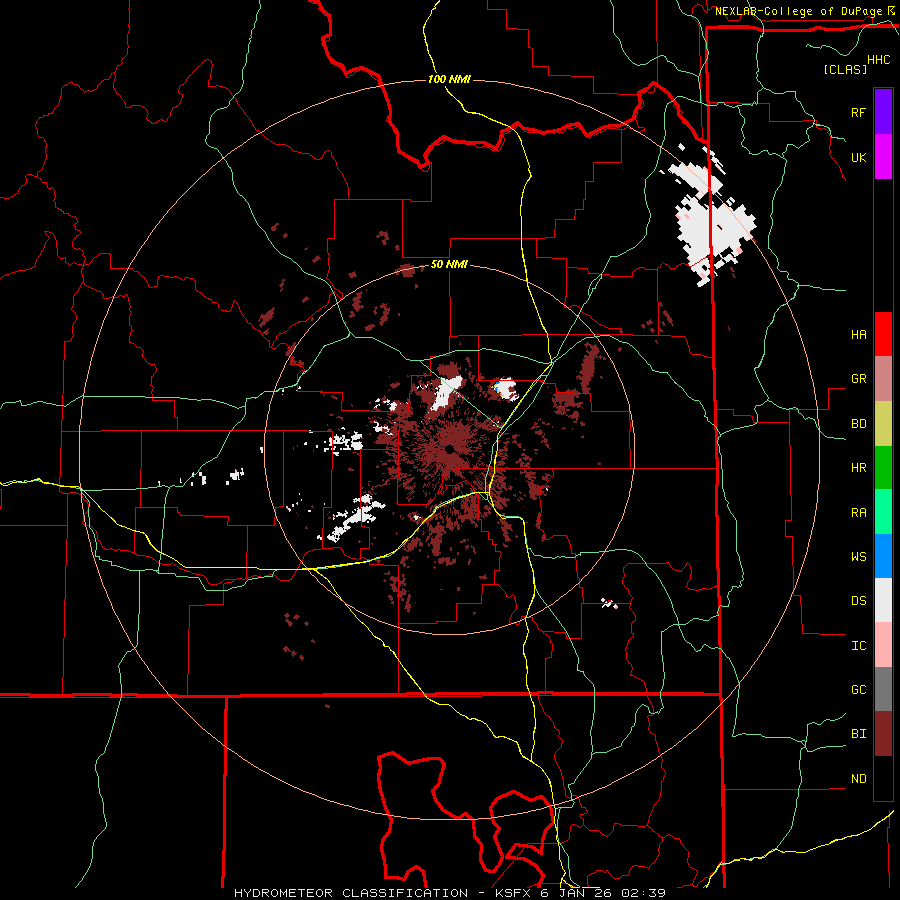Click the ND black legend swatch

[x=883, y=778]
